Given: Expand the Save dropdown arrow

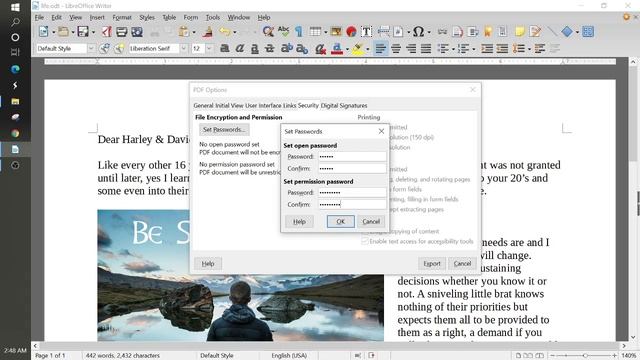Looking at the screenshot, I should 93,32.
